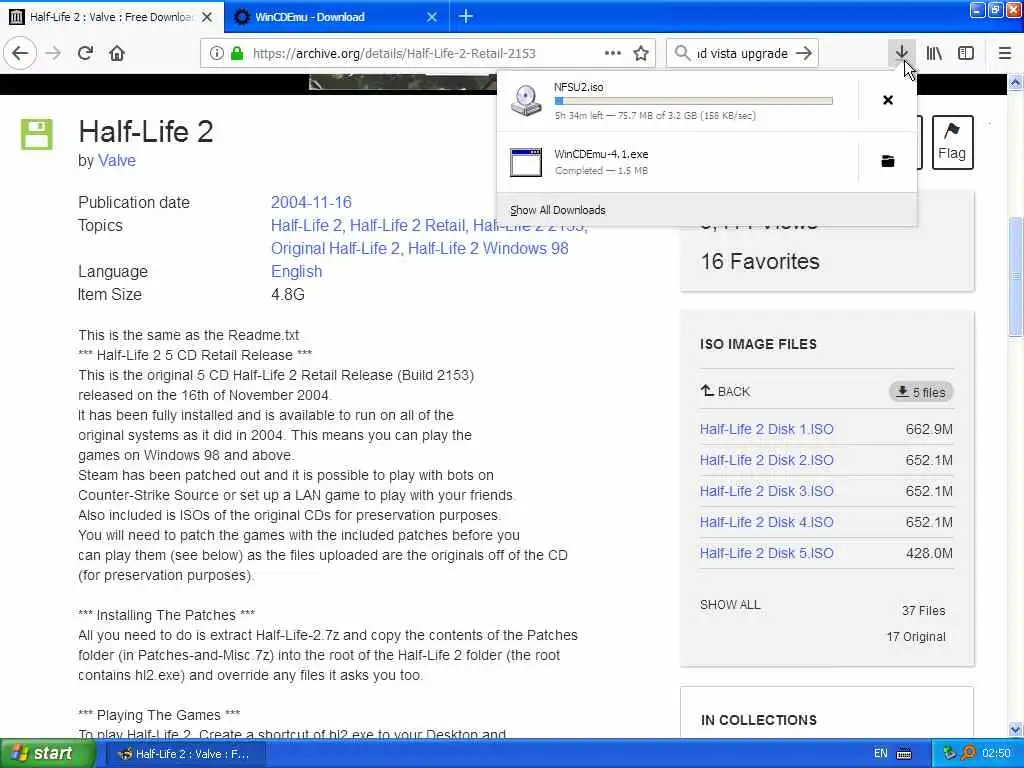Open the English language link
Screen dimensions: 1024x768
click(296, 271)
